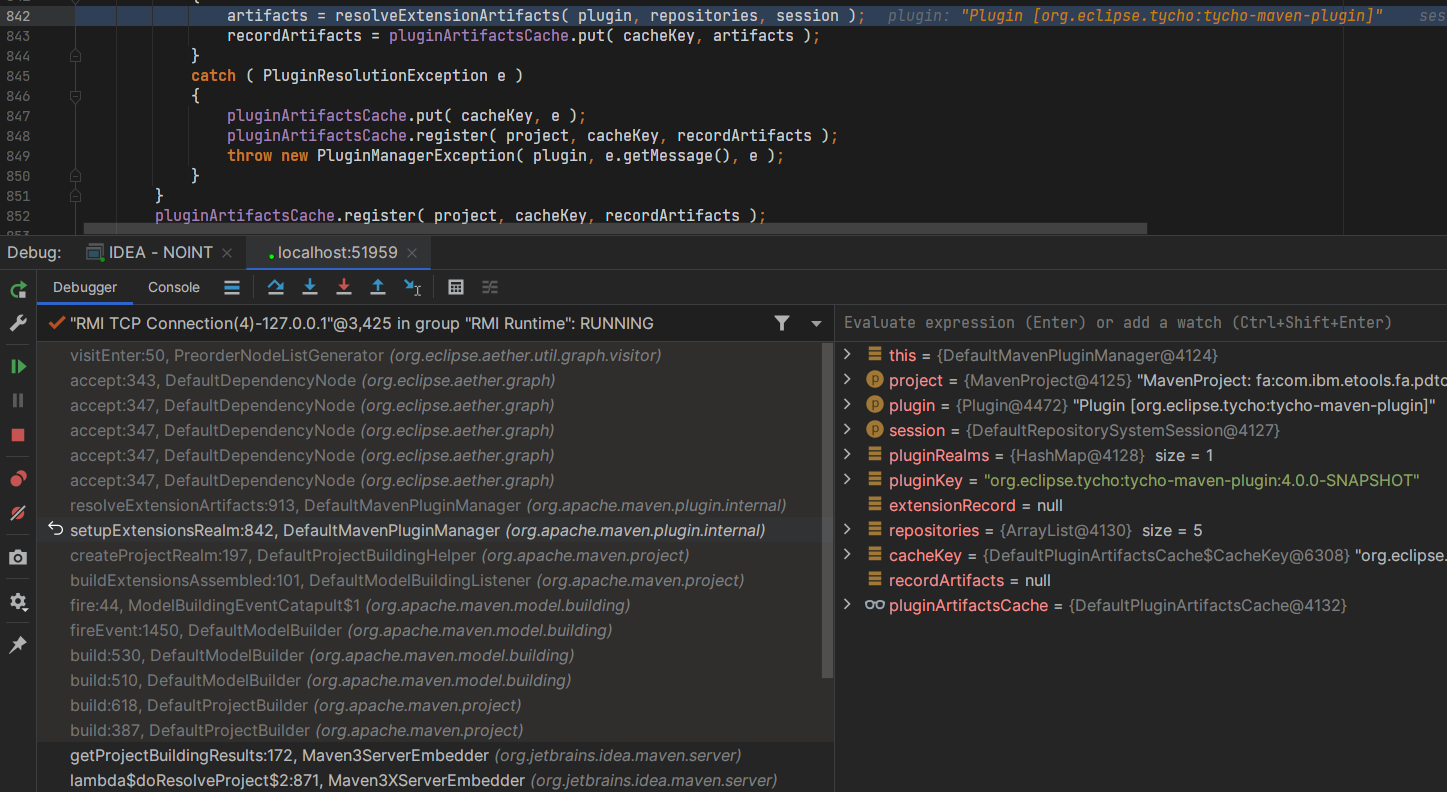Take a thread dump camera icon
The width and height of the screenshot is (1447, 792).
point(18,558)
